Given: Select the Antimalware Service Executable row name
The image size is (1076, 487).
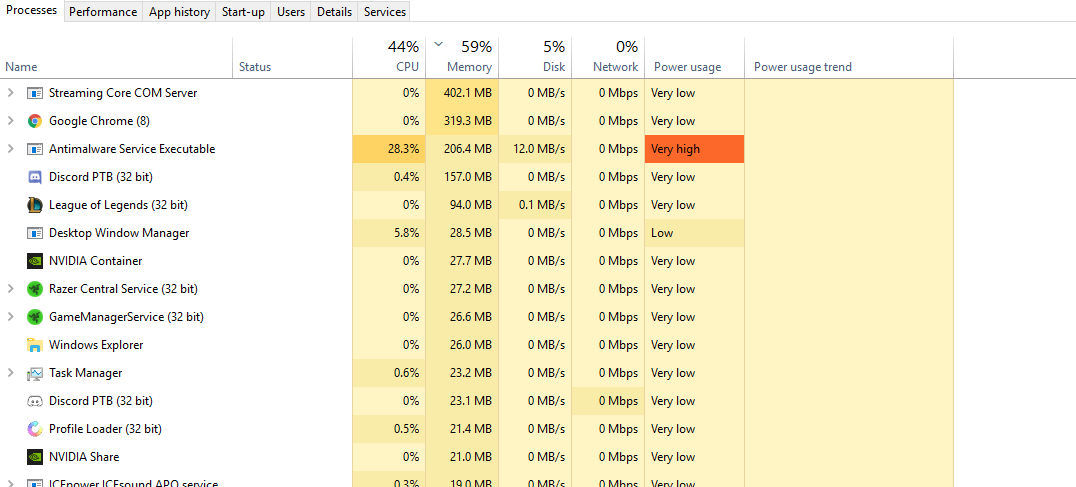Looking at the screenshot, I should [132, 149].
